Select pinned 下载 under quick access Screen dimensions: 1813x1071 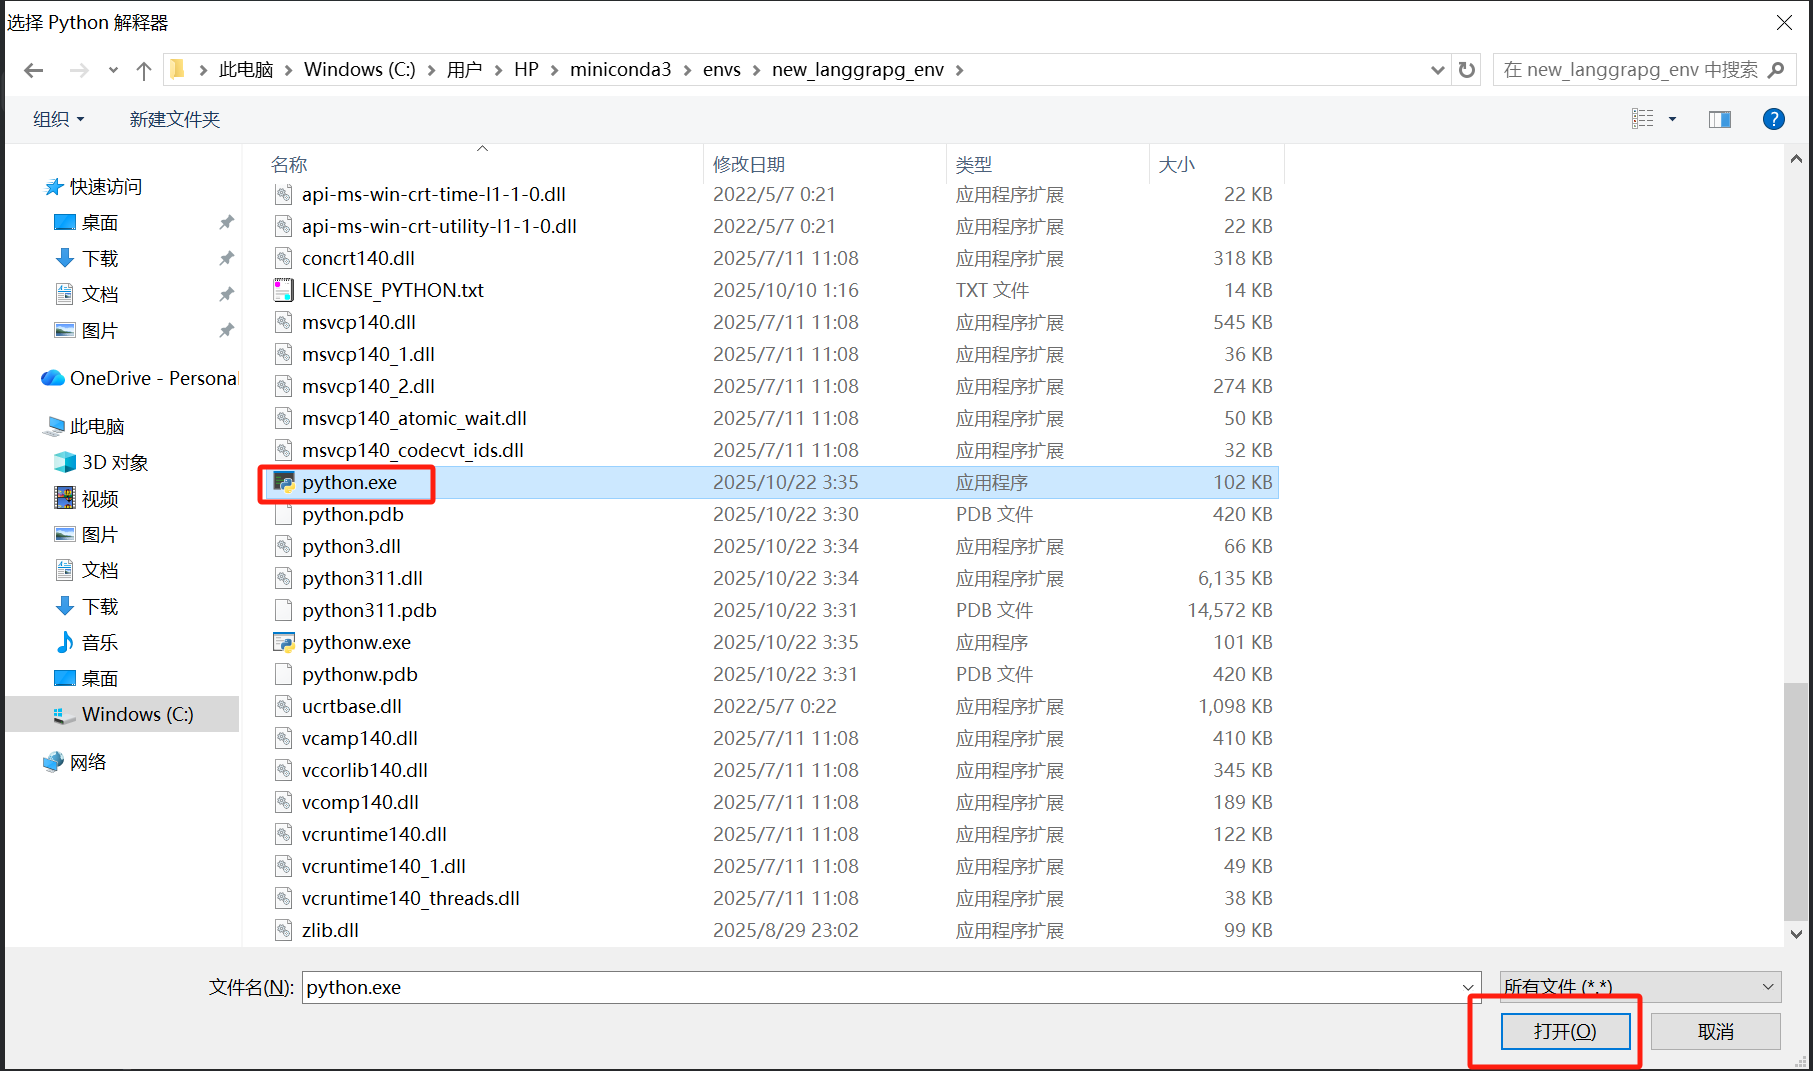click(100, 258)
